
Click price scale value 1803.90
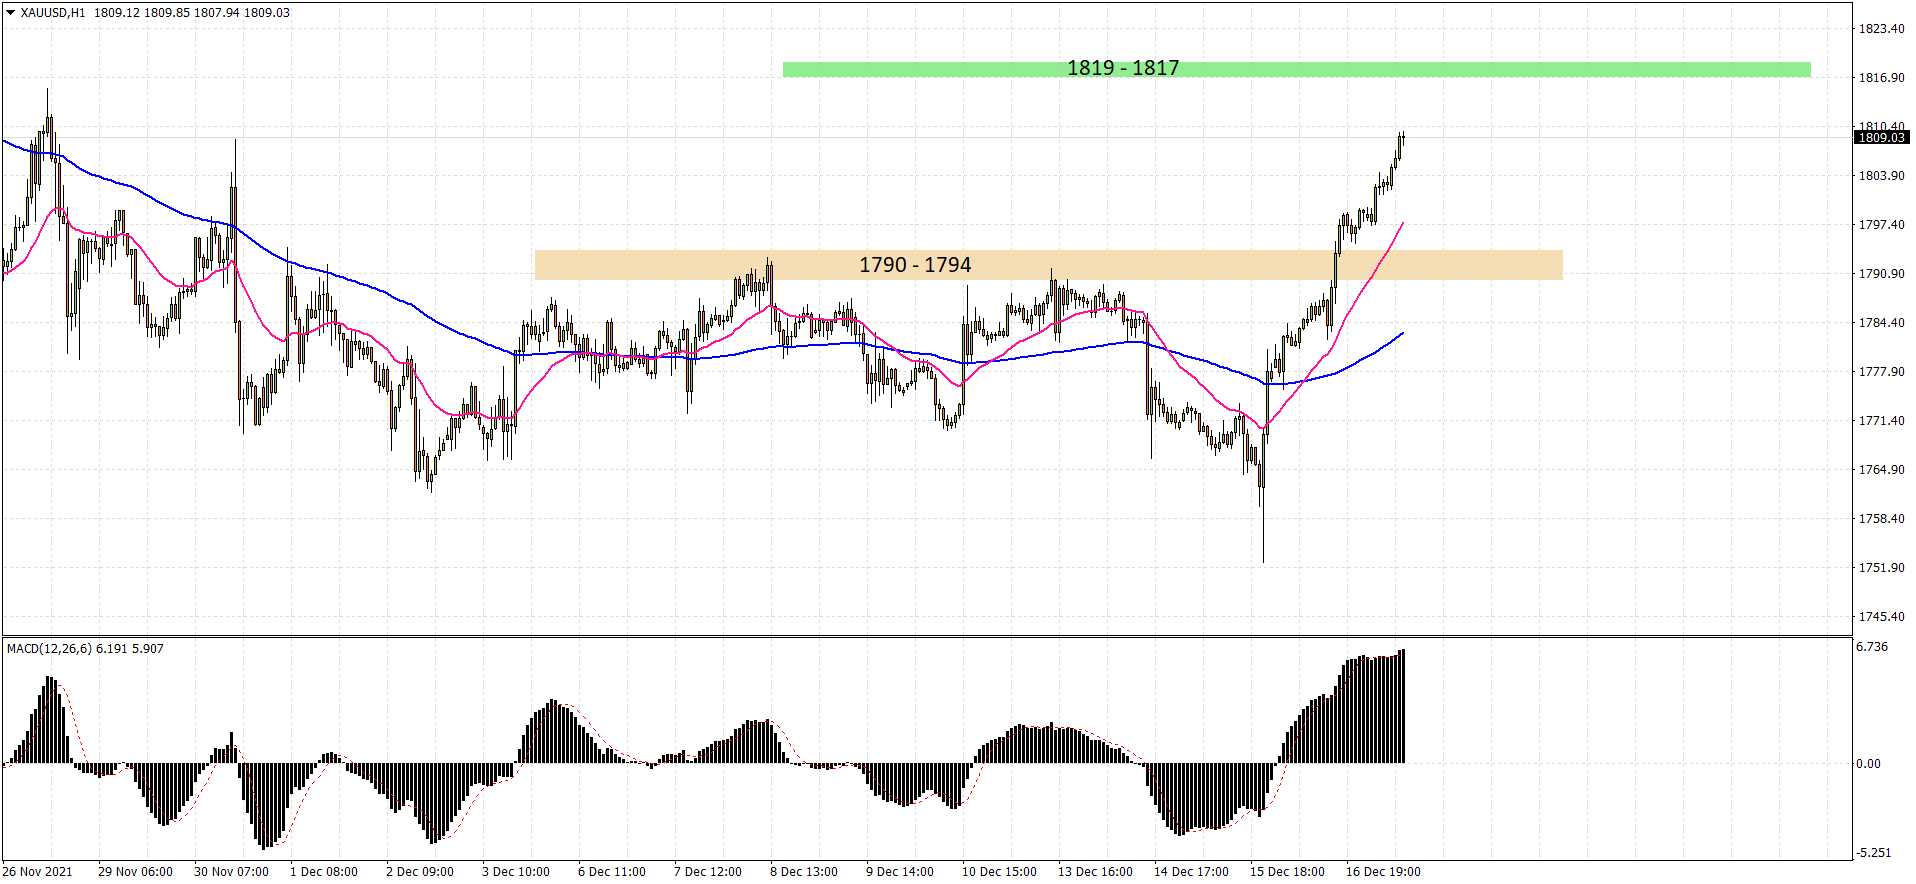coord(1881,176)
